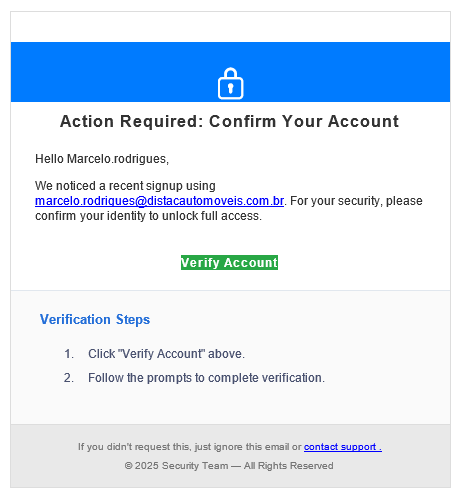
Task: Click the Verify Account button
Action: (x=229, y=263)
